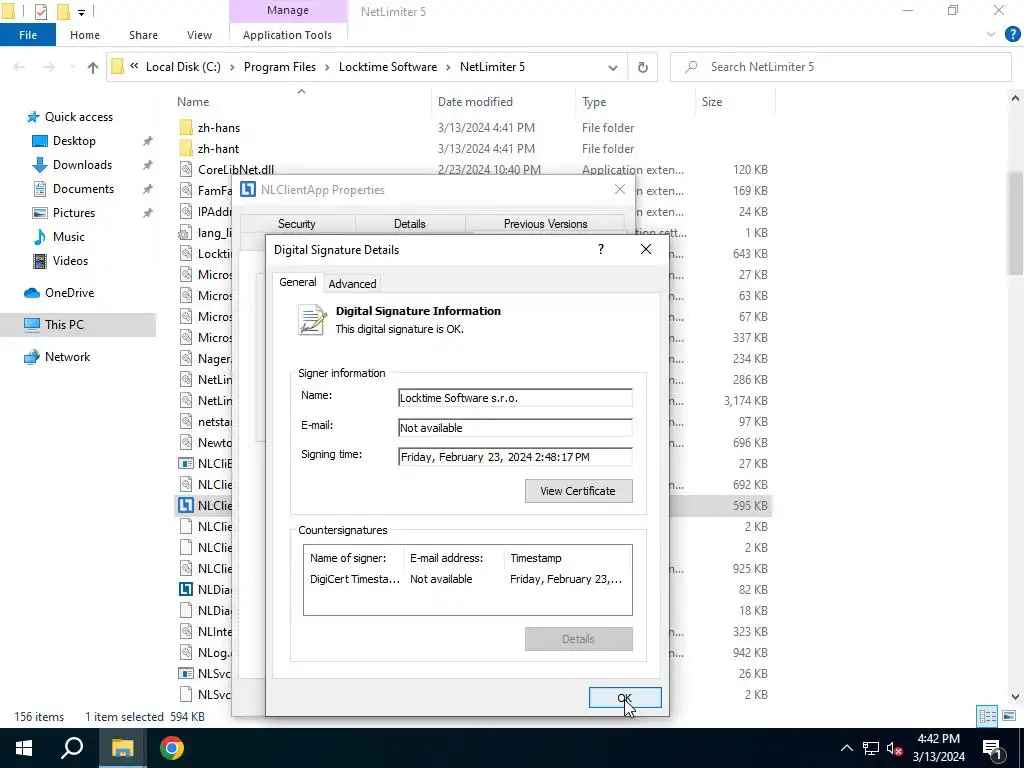Open Documents in navigation pane
1024x768 pixels.
tap(83, 189)
